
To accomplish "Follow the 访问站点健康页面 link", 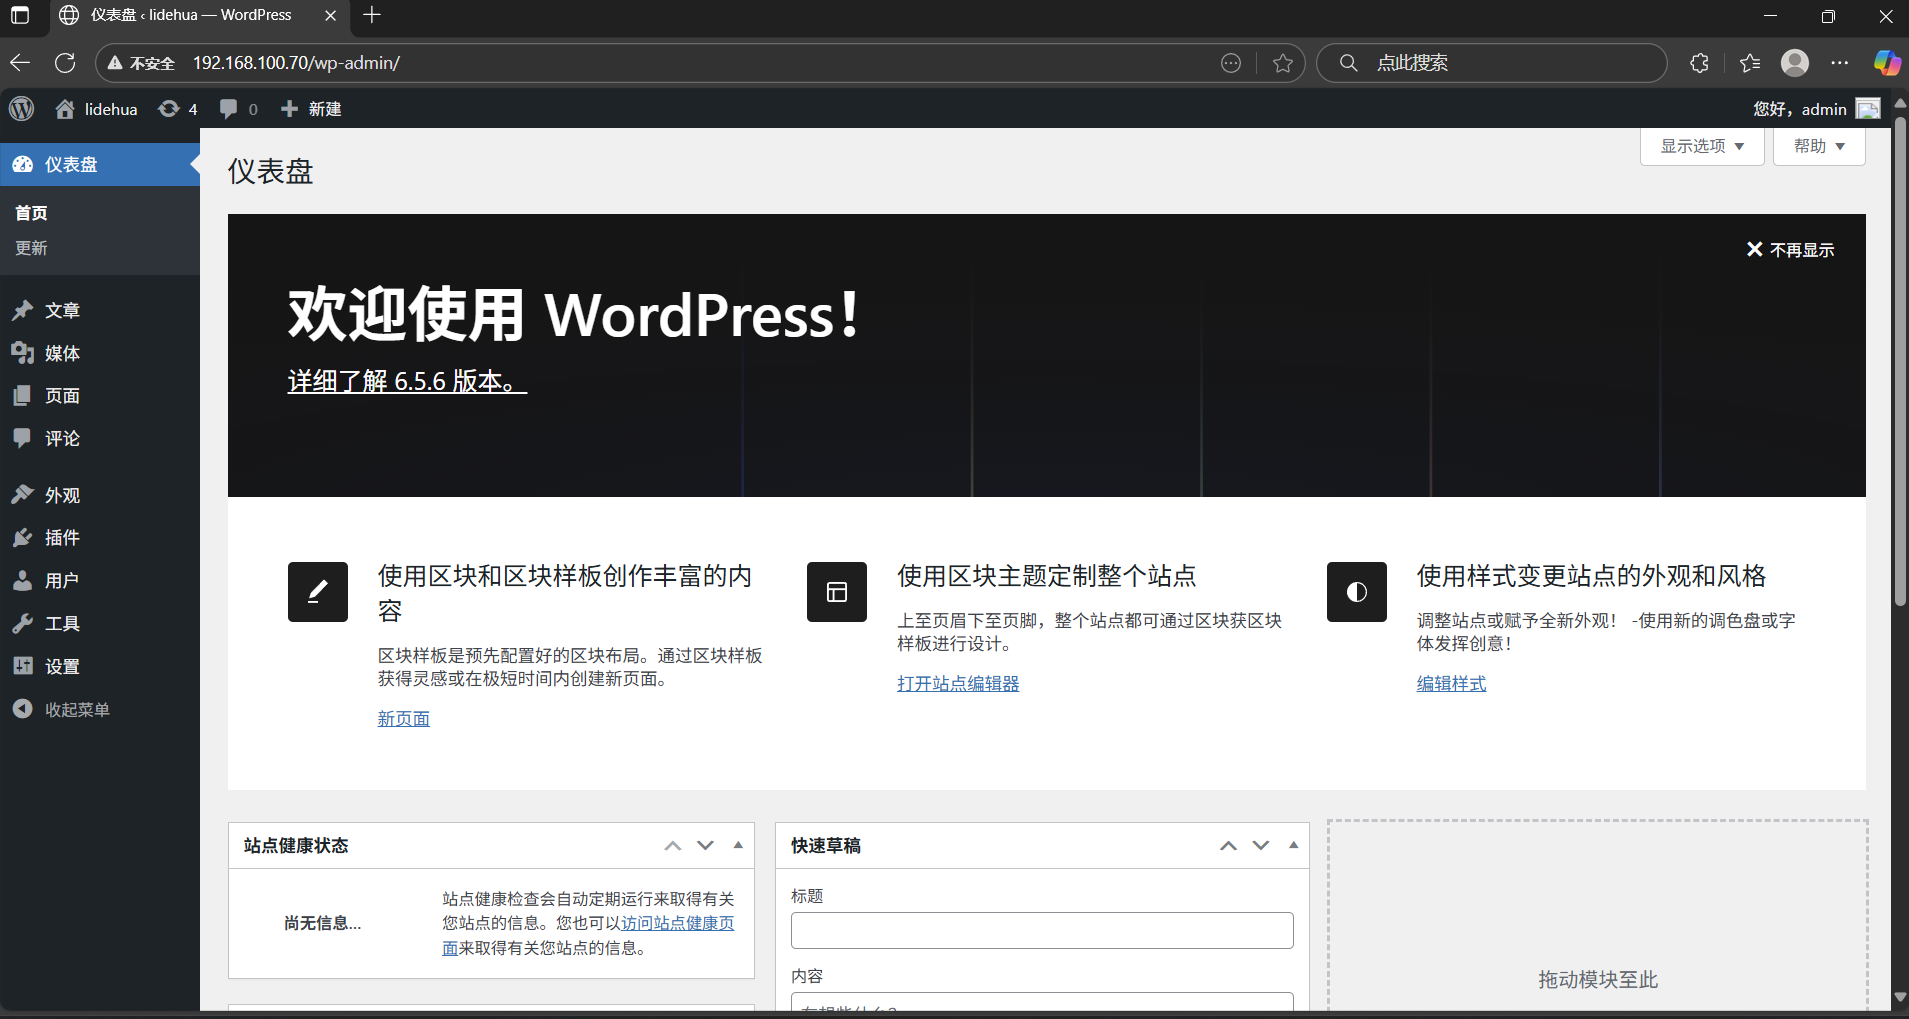I will (x=678, y=923).
